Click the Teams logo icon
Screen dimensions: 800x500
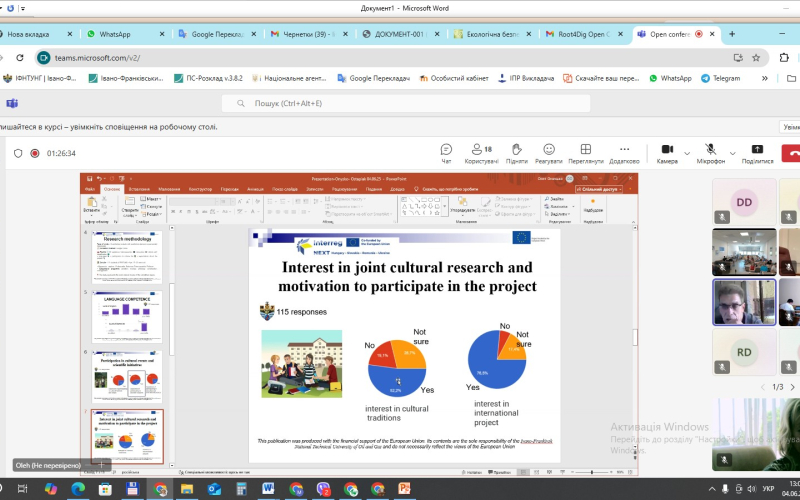pyautogui.click(x=12, y=104)
